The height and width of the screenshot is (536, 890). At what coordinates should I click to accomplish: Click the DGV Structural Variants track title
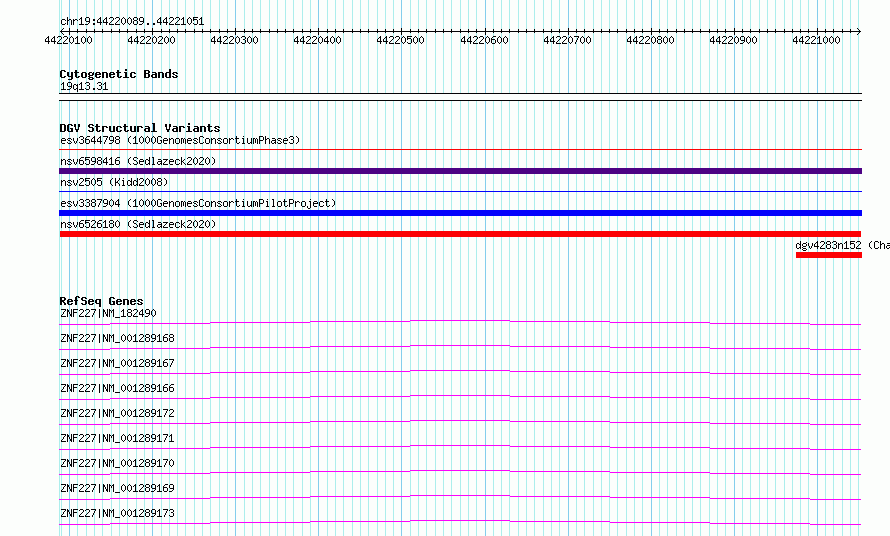(x=140, y=128)
